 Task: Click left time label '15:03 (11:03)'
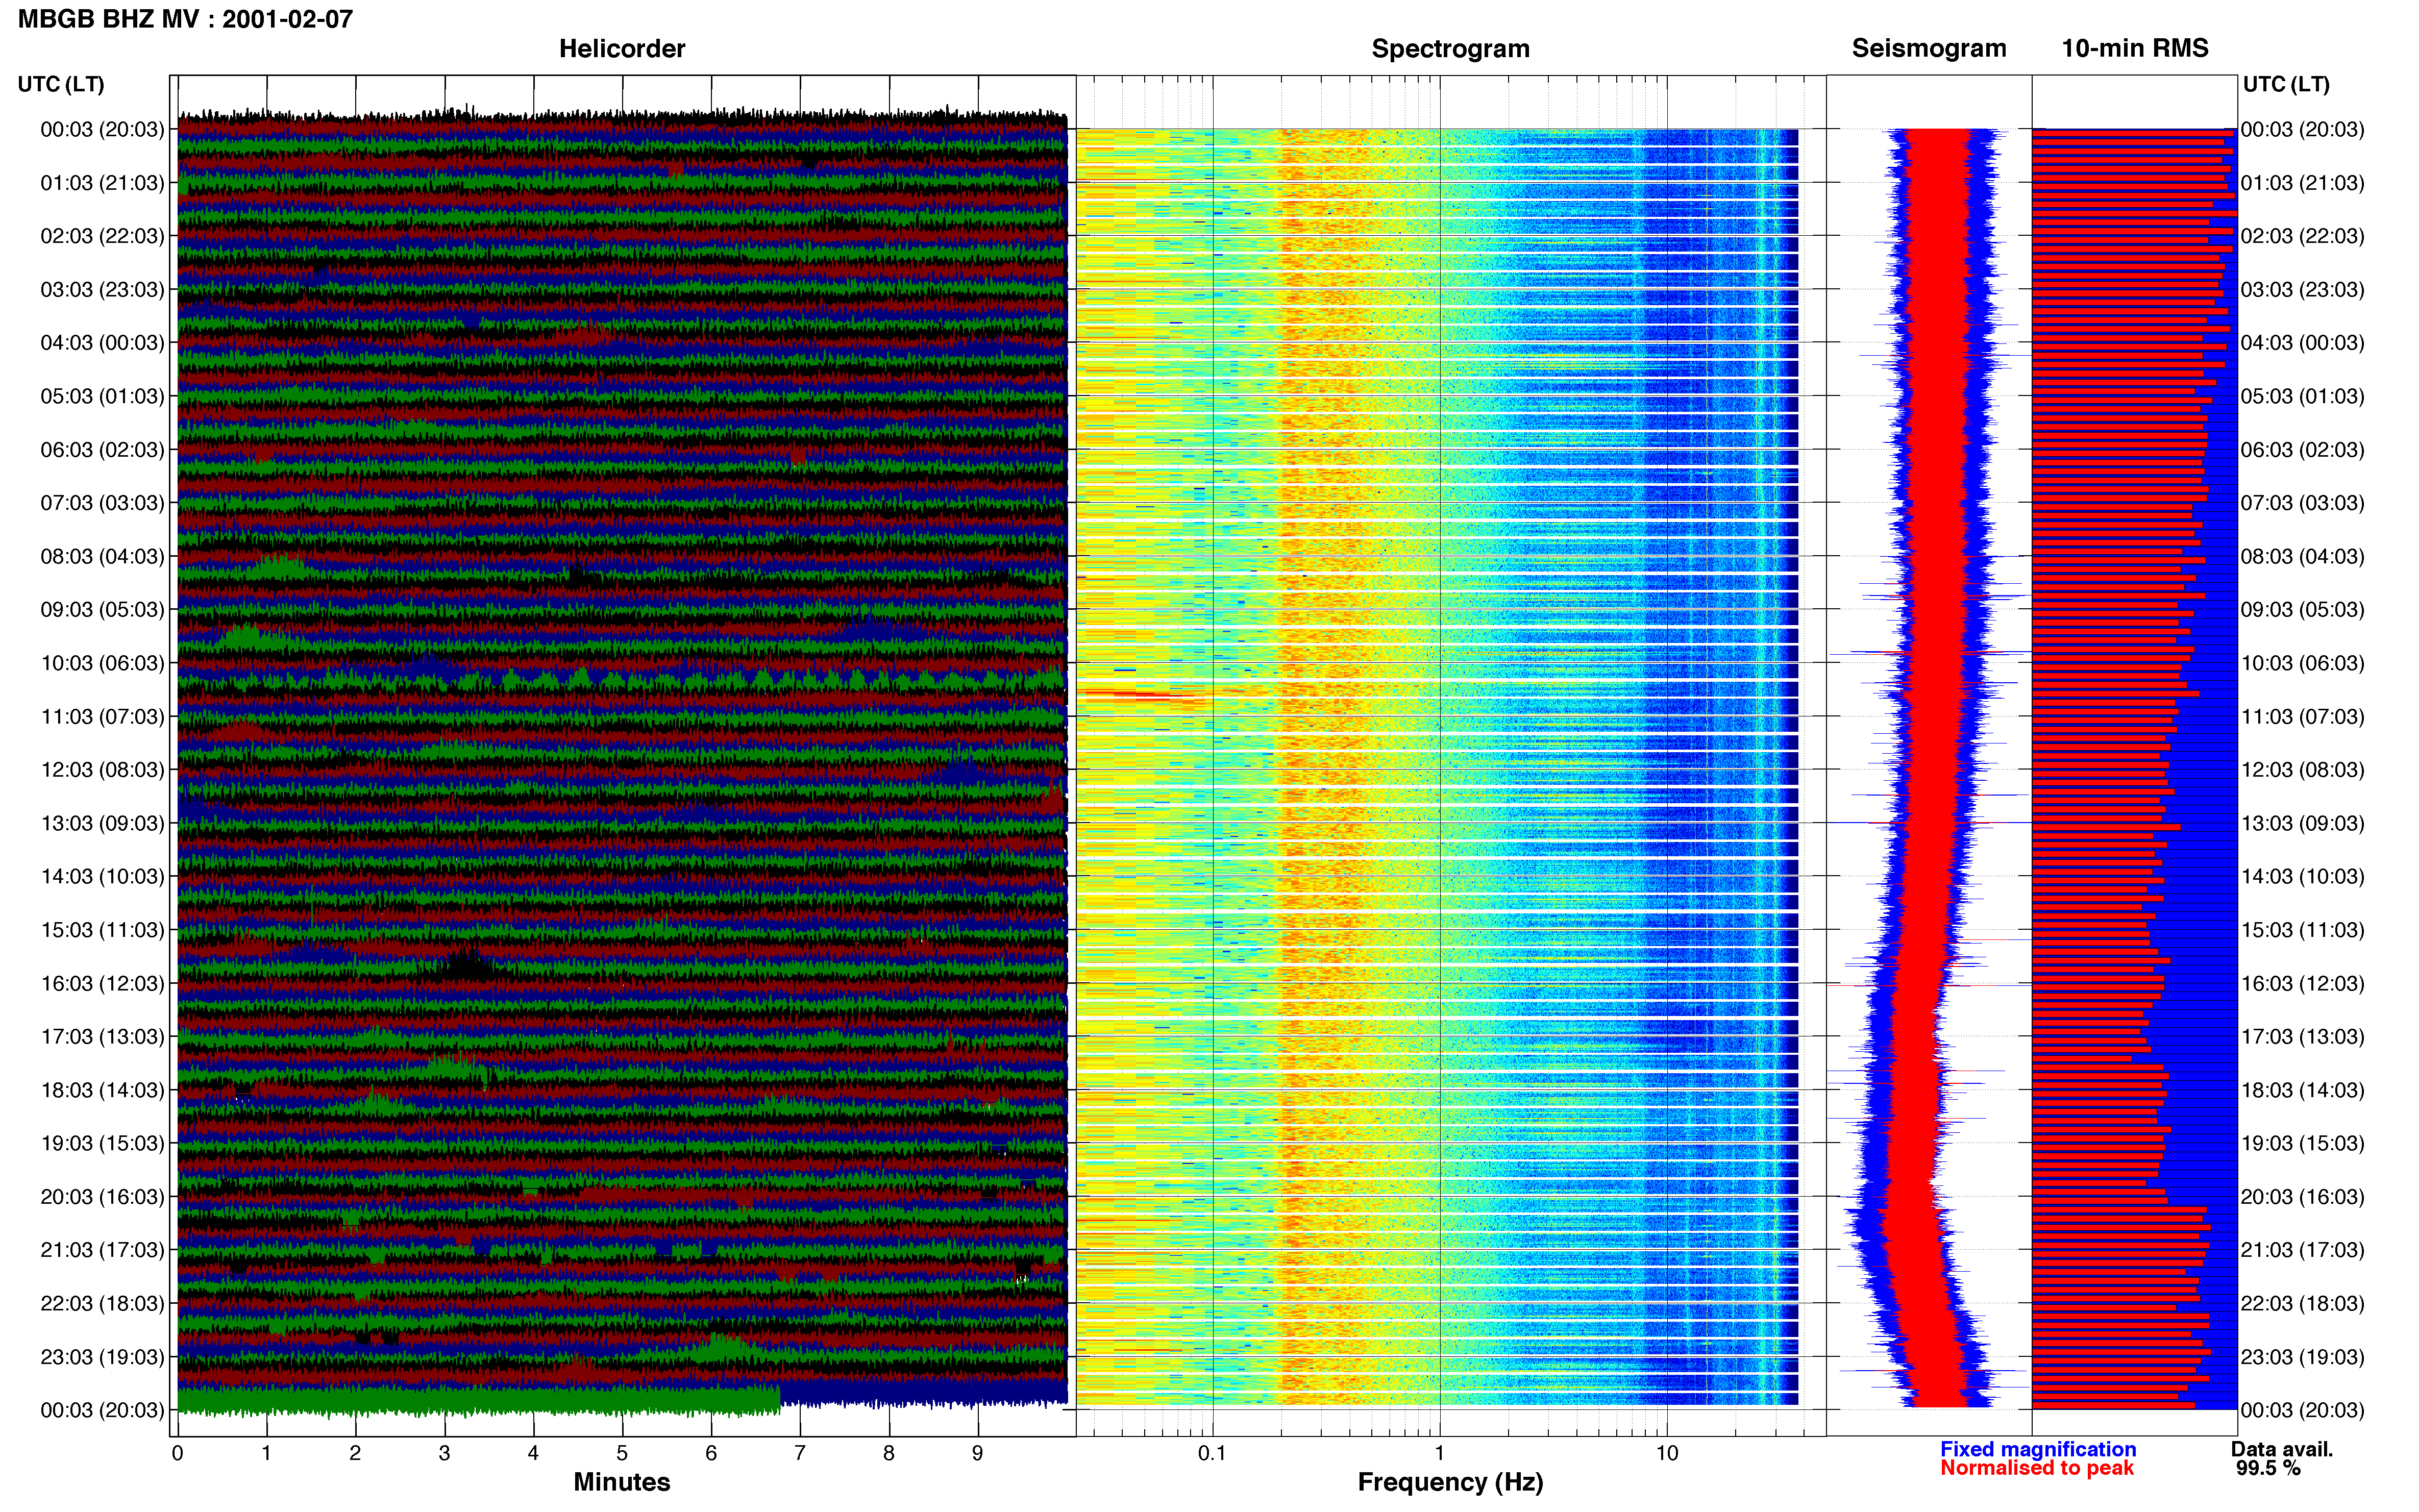click(x=102, y=930)
